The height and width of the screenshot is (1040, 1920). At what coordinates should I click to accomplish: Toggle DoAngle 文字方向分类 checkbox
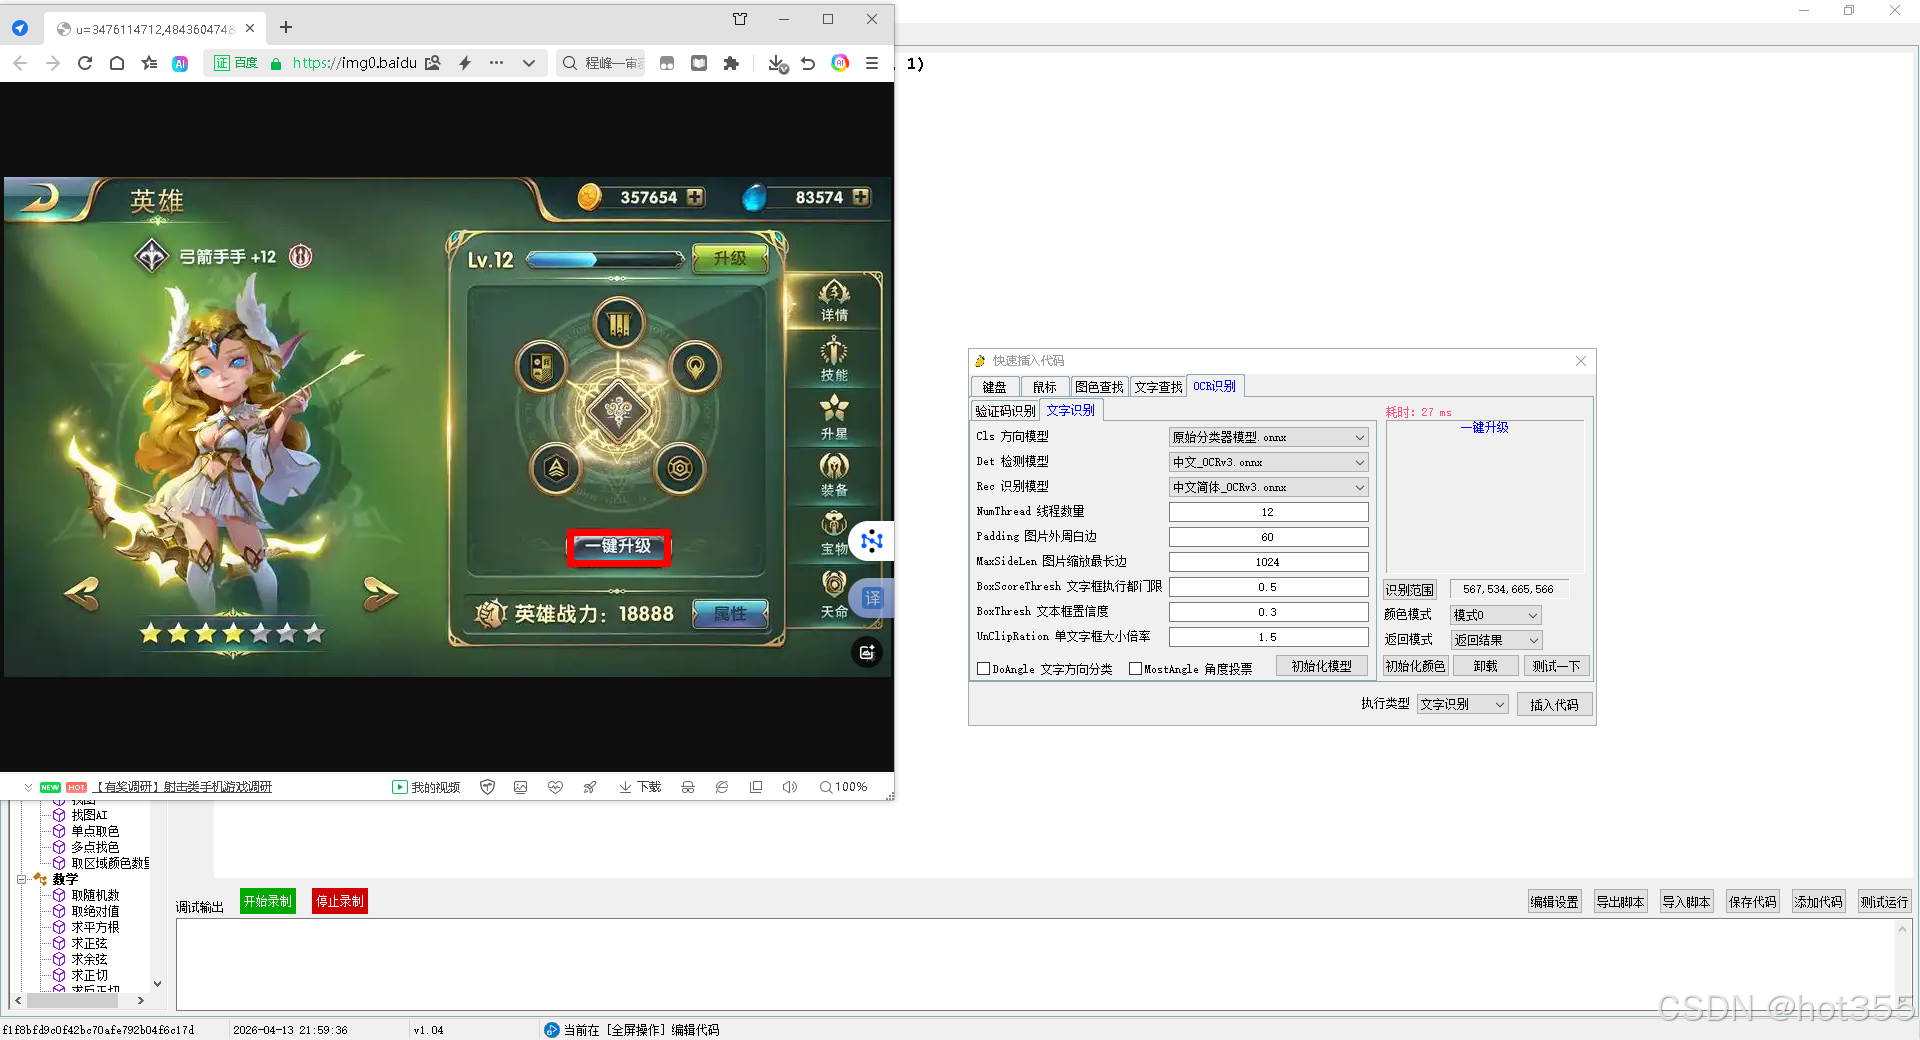coord(983,669)
